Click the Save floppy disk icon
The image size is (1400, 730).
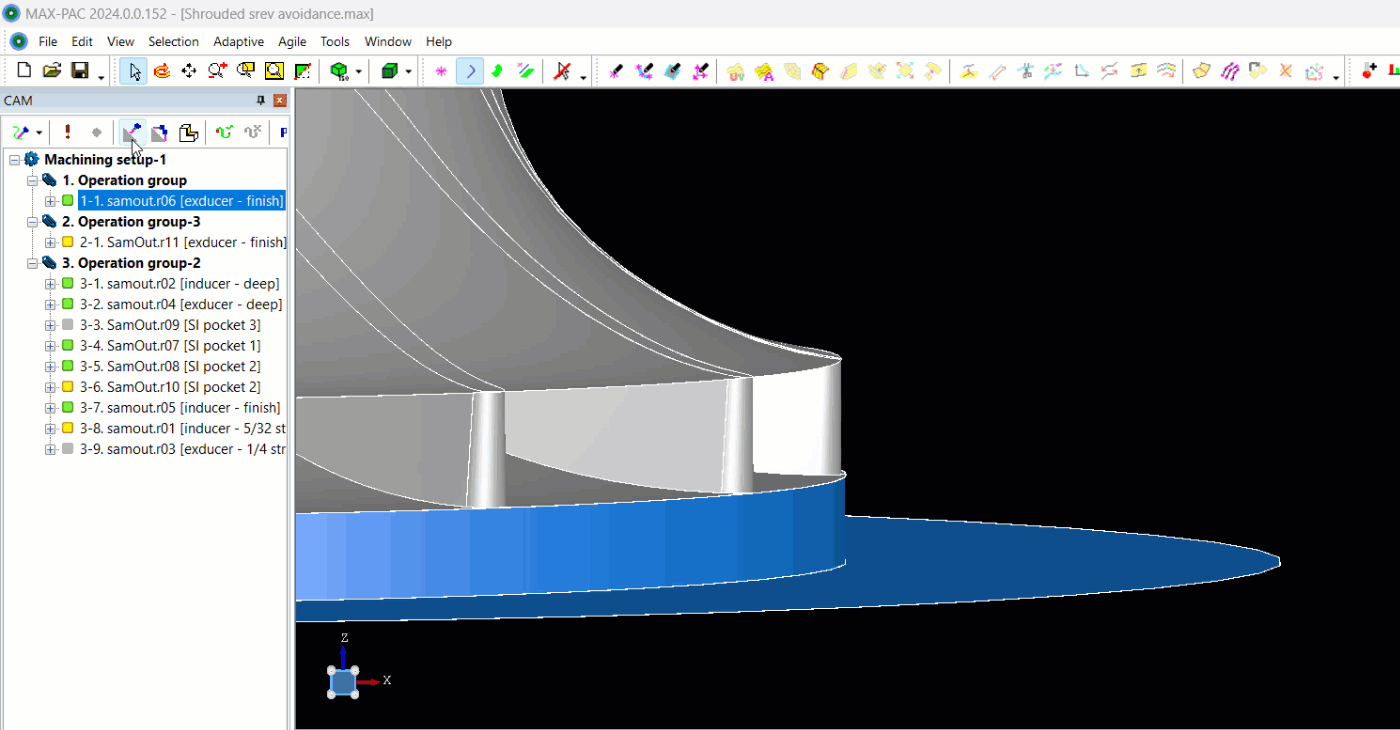79,71
